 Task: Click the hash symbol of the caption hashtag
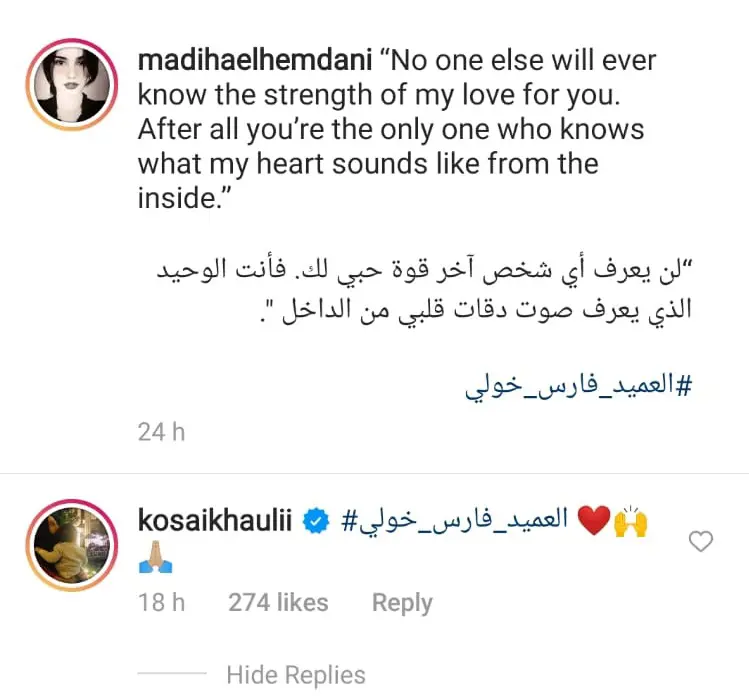pyautogui.click(x=684, y=385)
